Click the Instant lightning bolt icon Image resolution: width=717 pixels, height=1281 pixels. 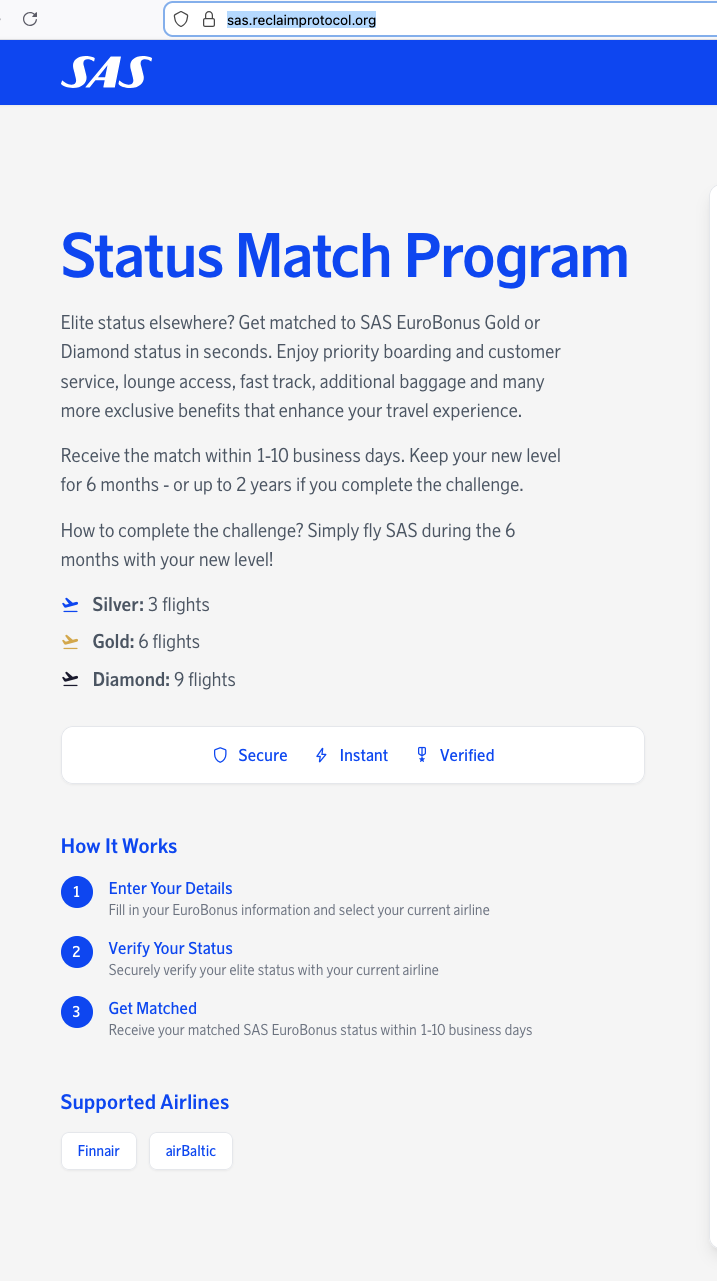click(x=321, y=756)
